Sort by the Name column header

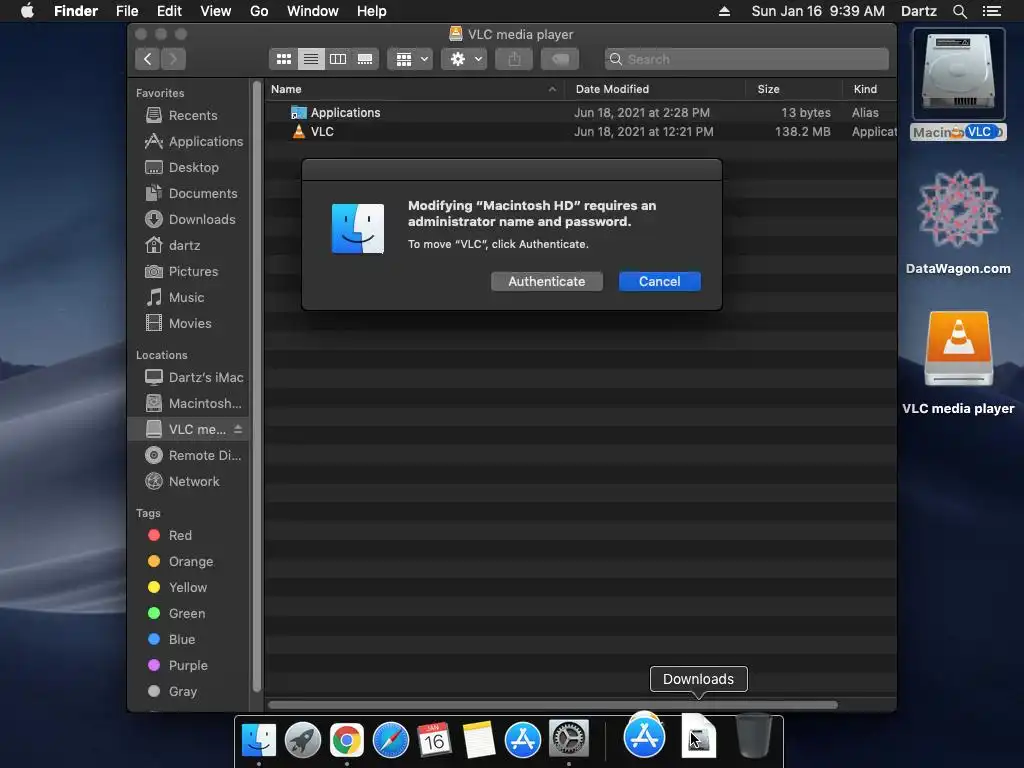[x=415, y=89]
